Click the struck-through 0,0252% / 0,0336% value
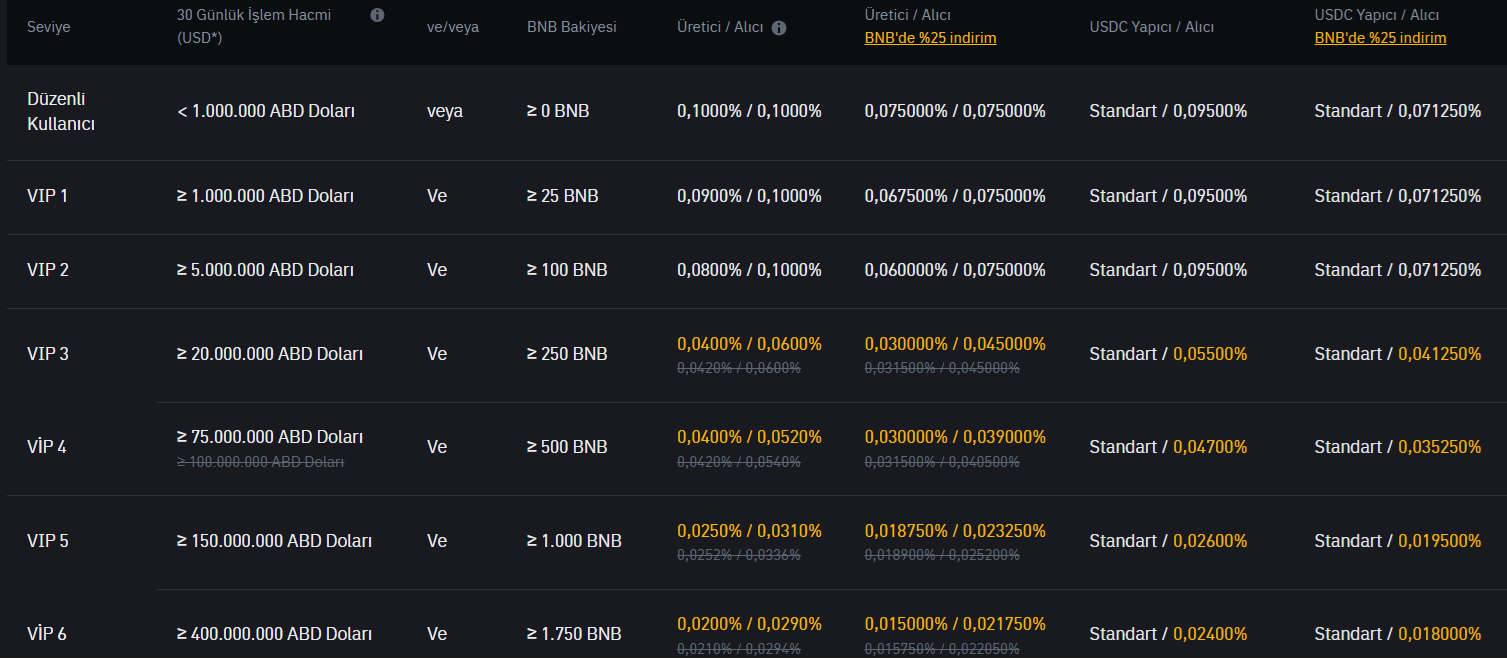 pos(739,555)
